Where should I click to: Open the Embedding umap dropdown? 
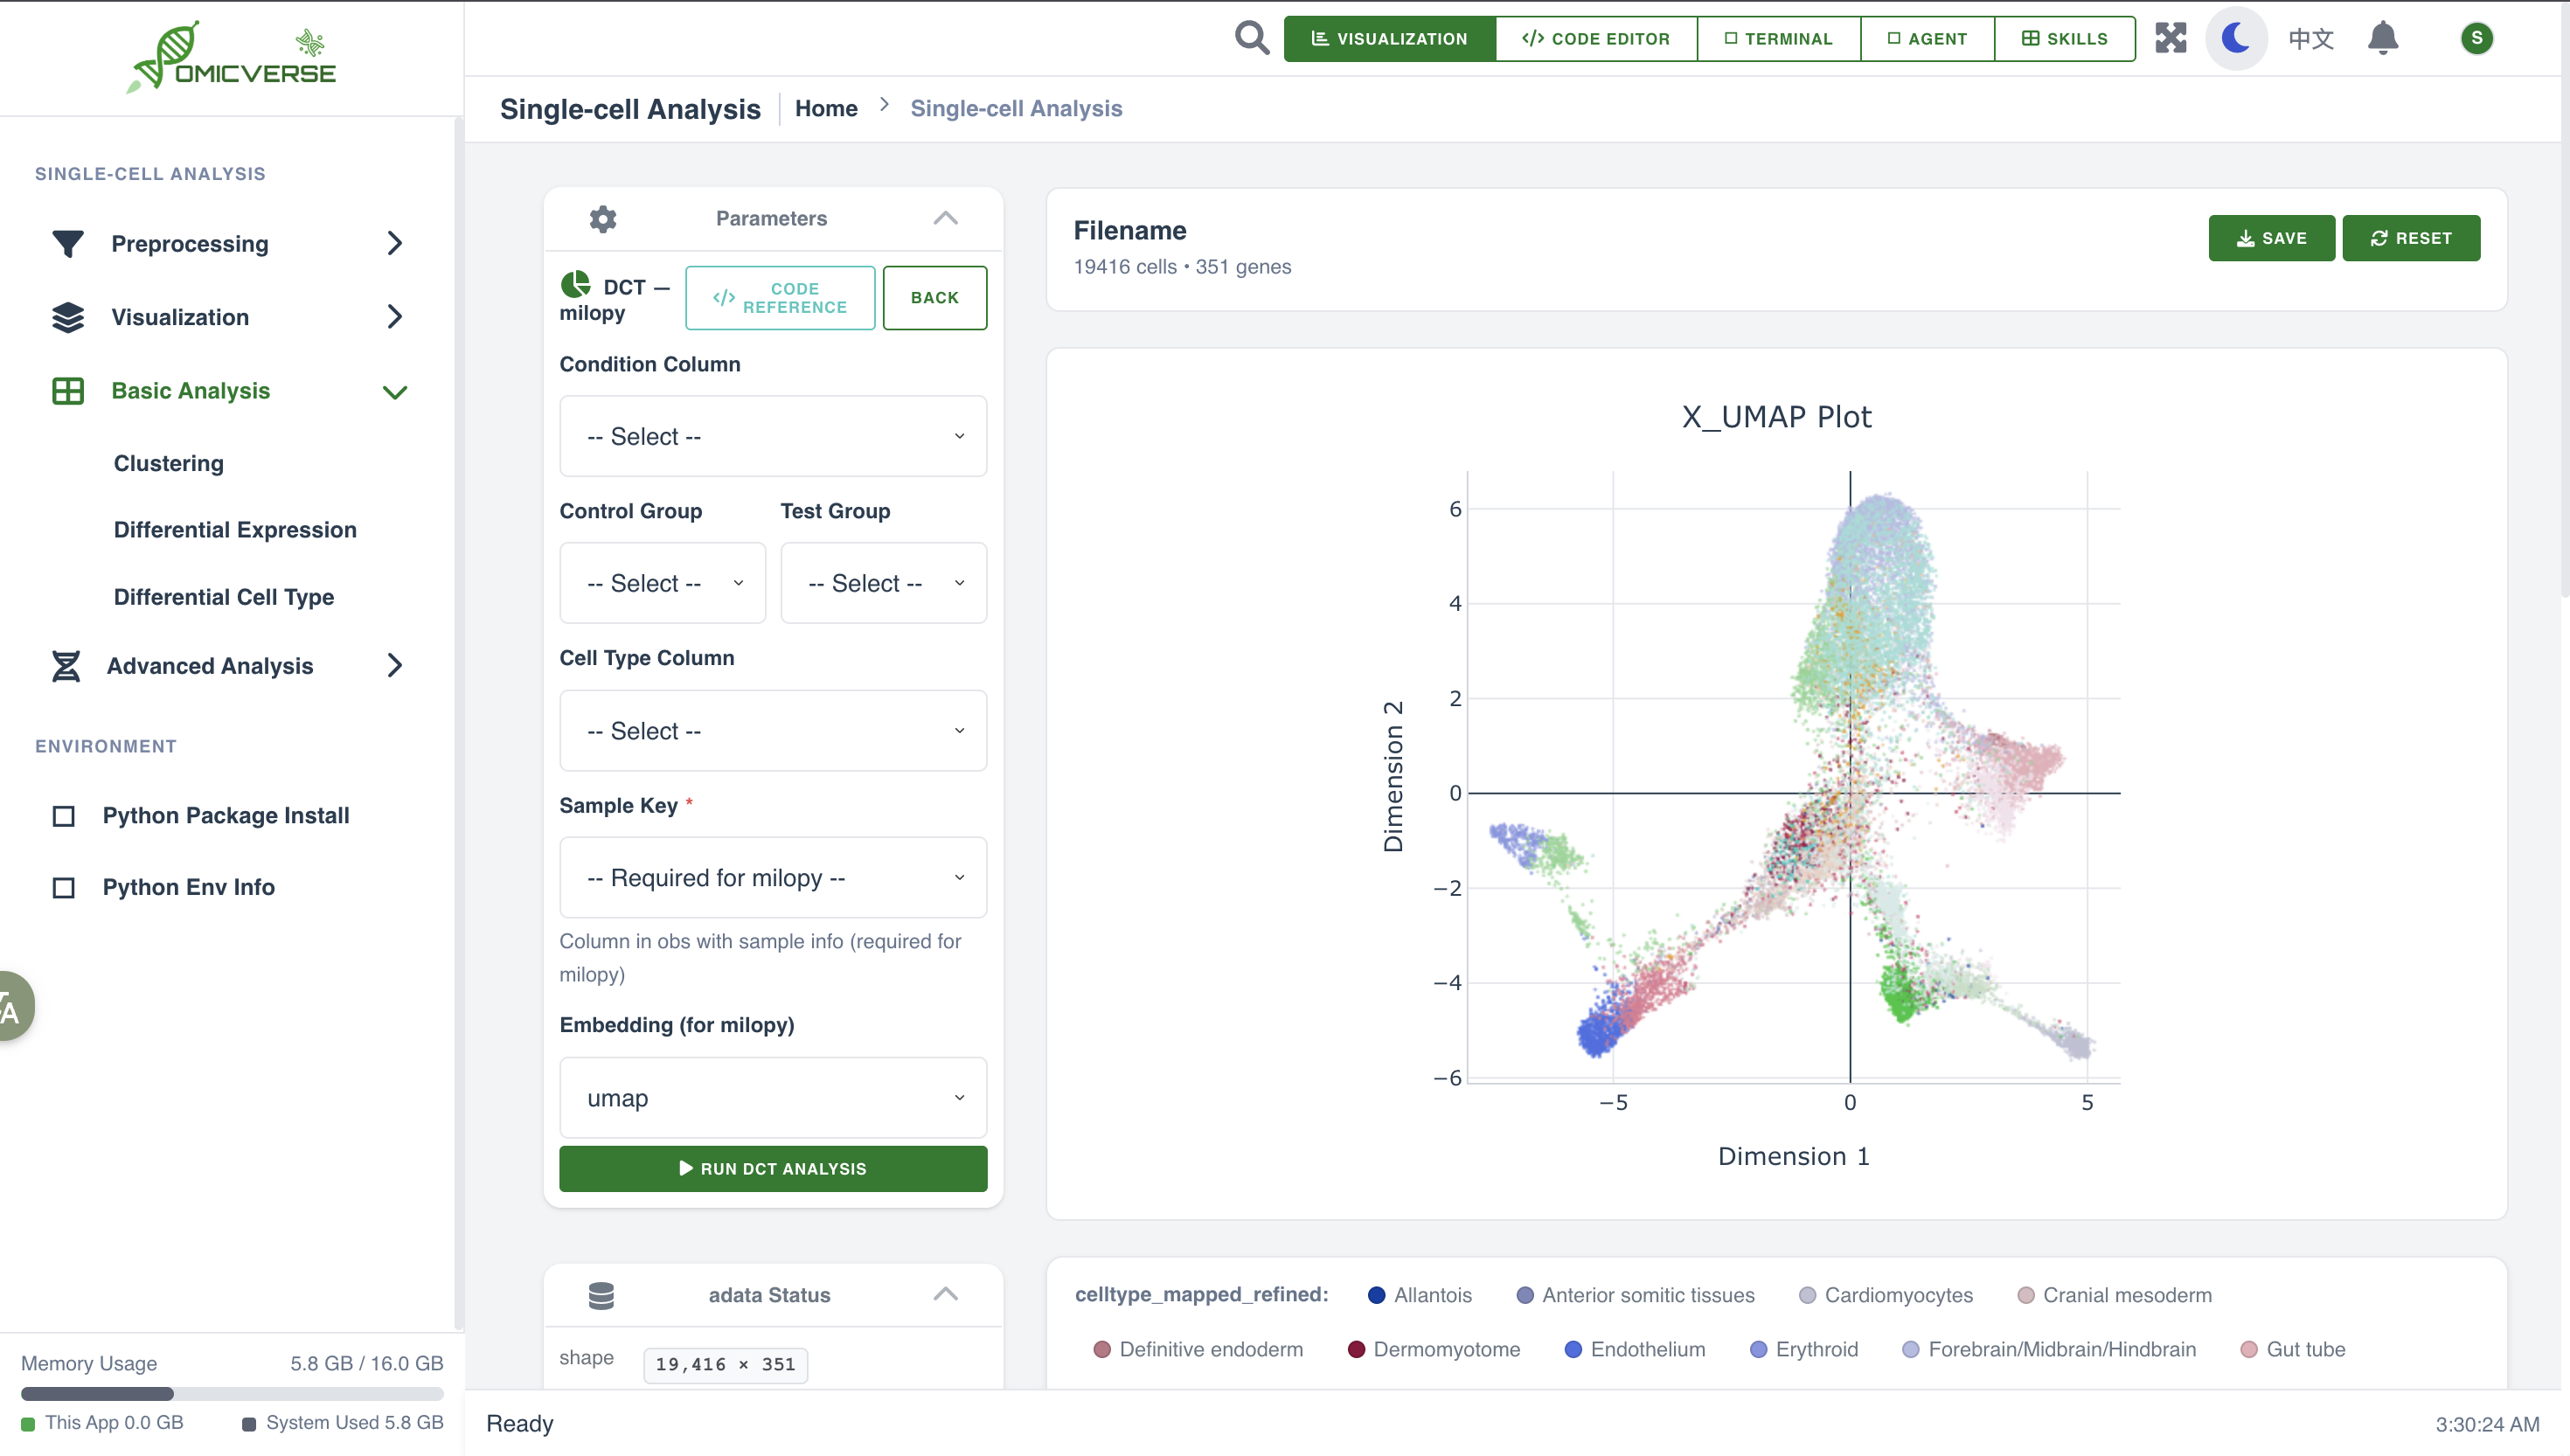[x=772, y=1098]
